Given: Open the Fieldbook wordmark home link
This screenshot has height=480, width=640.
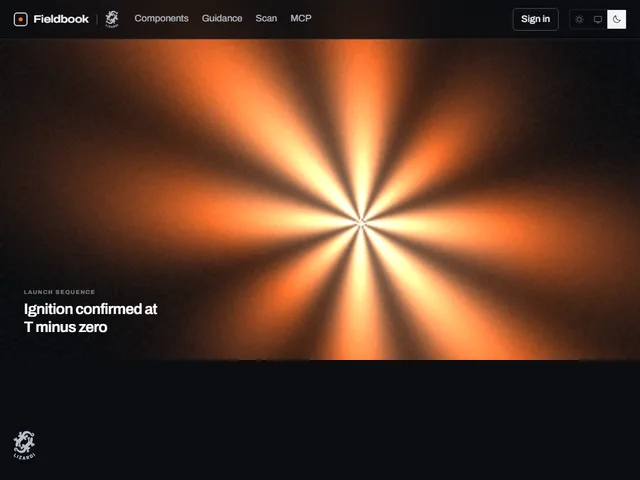Looking at the screenshot, I should coord(61,19).
